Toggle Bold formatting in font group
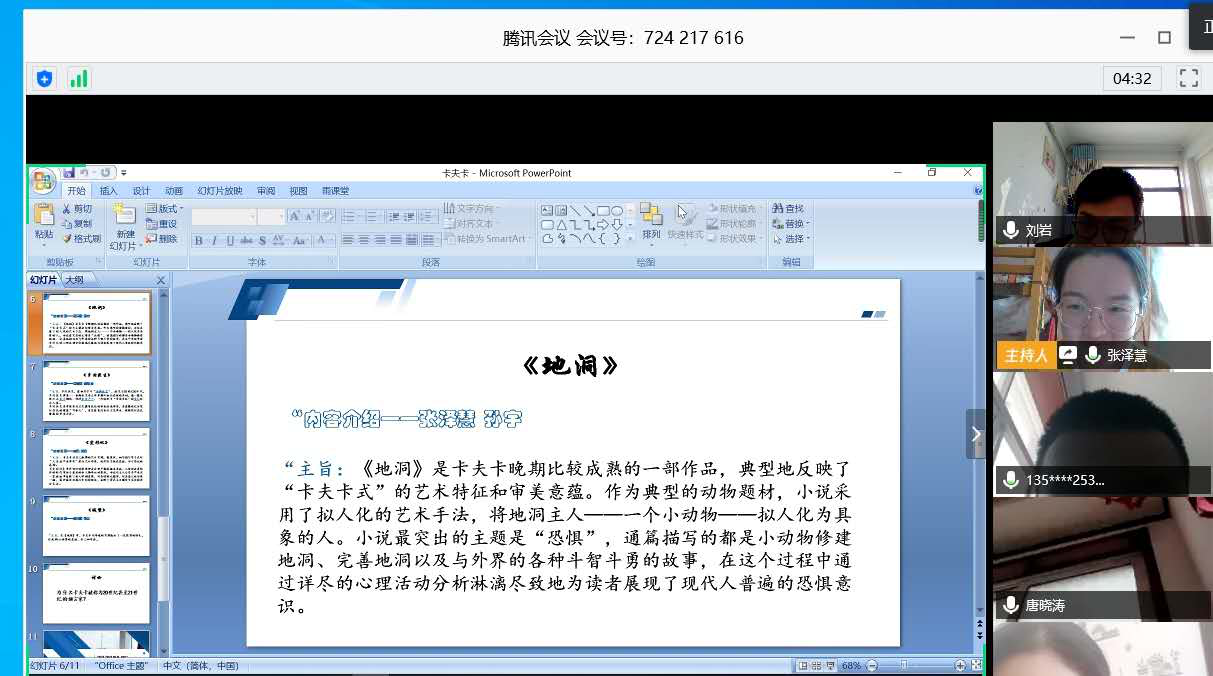1213x676 pixels. [198, 240]
